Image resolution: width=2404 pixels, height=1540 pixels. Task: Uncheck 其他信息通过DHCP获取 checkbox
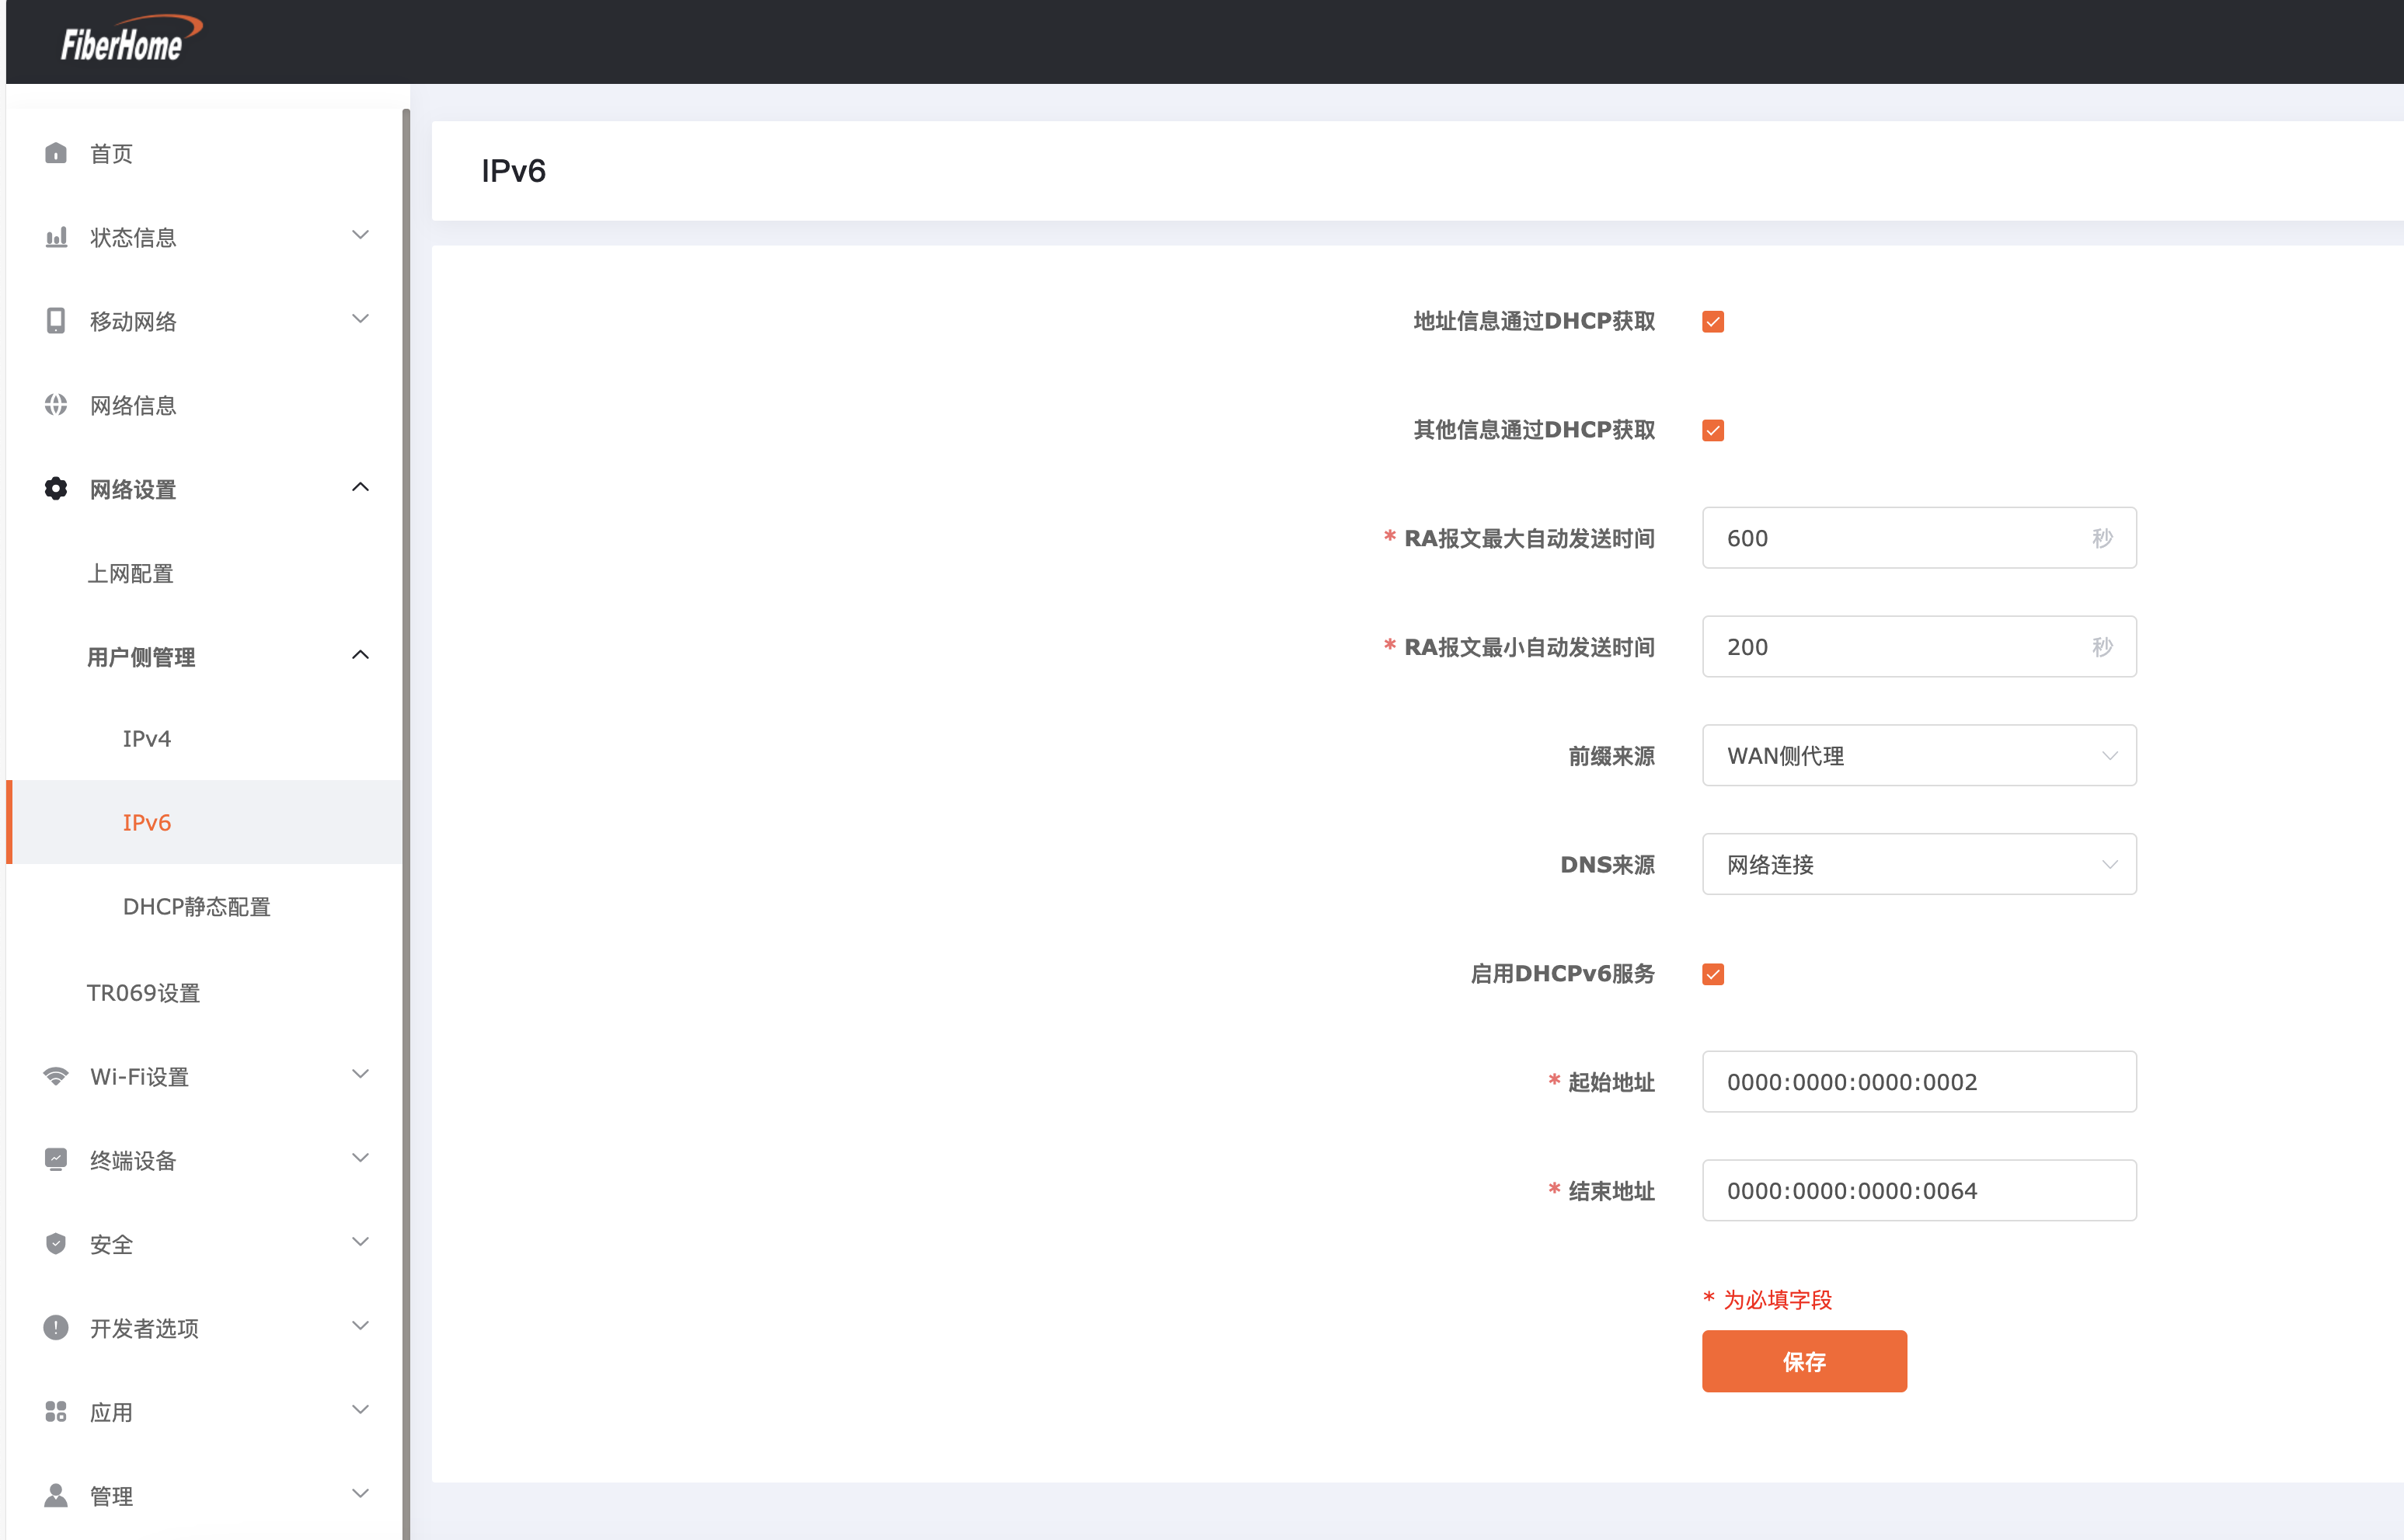1713,431
